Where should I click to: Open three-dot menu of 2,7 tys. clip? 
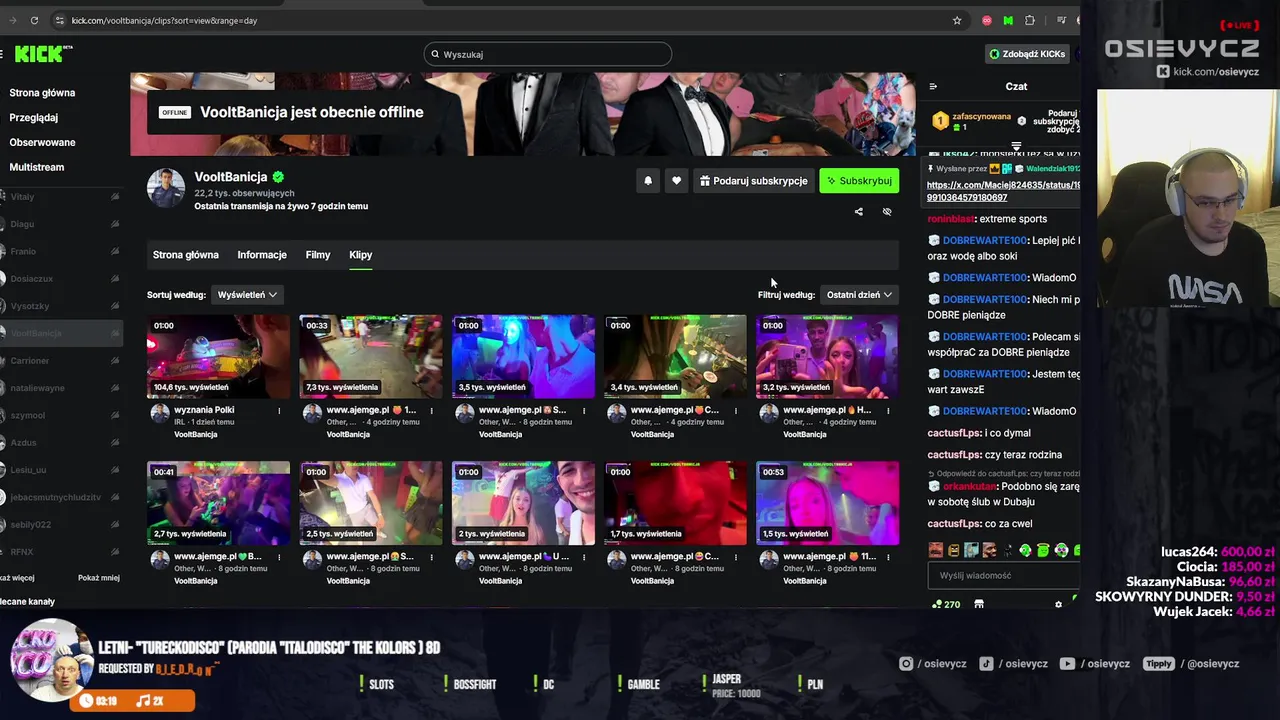click(279, 557)
